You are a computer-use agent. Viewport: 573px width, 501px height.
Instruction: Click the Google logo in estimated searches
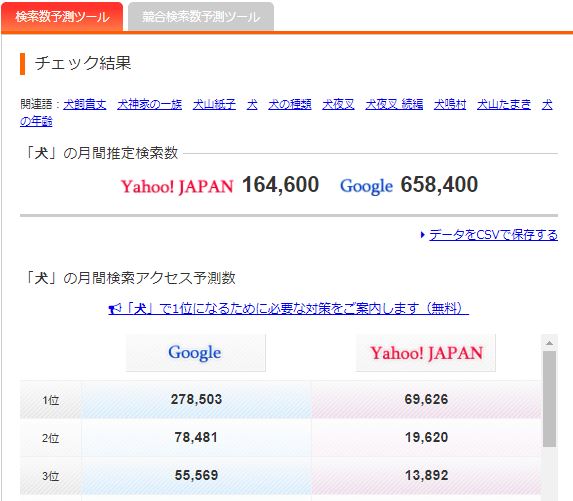click(x=366, y=186)
